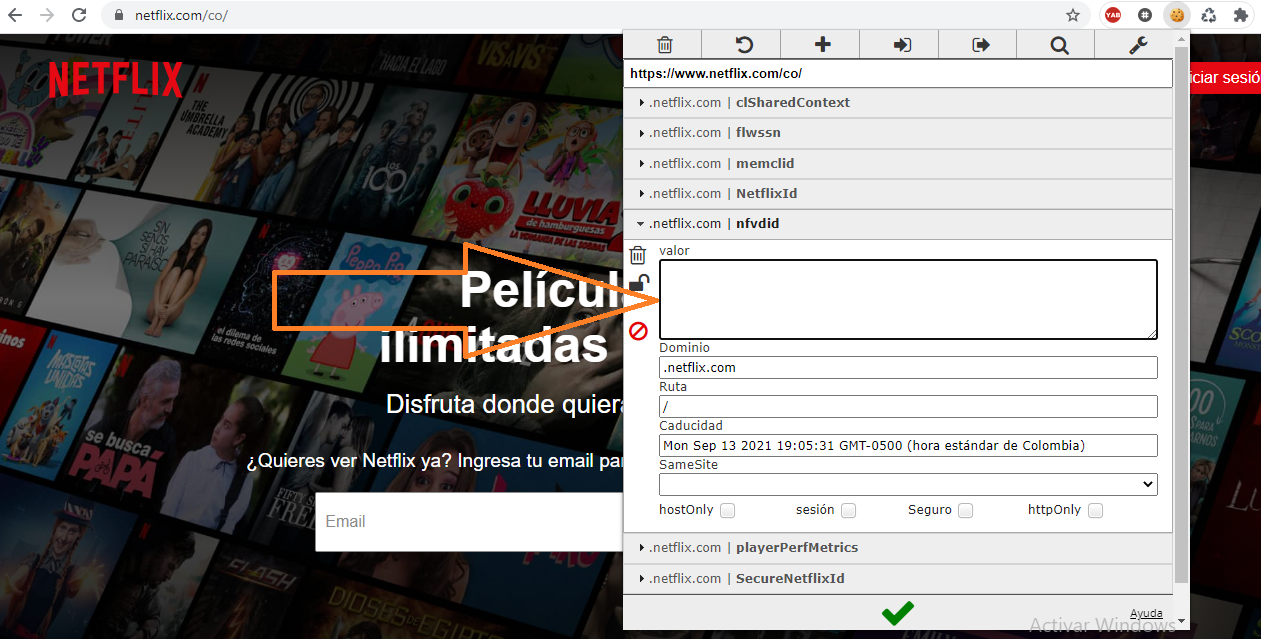Image resolution: width=1261 pixels, height=639 pixels.
Task: Click the Netflix Email input field
Action: tap(470, 521)
